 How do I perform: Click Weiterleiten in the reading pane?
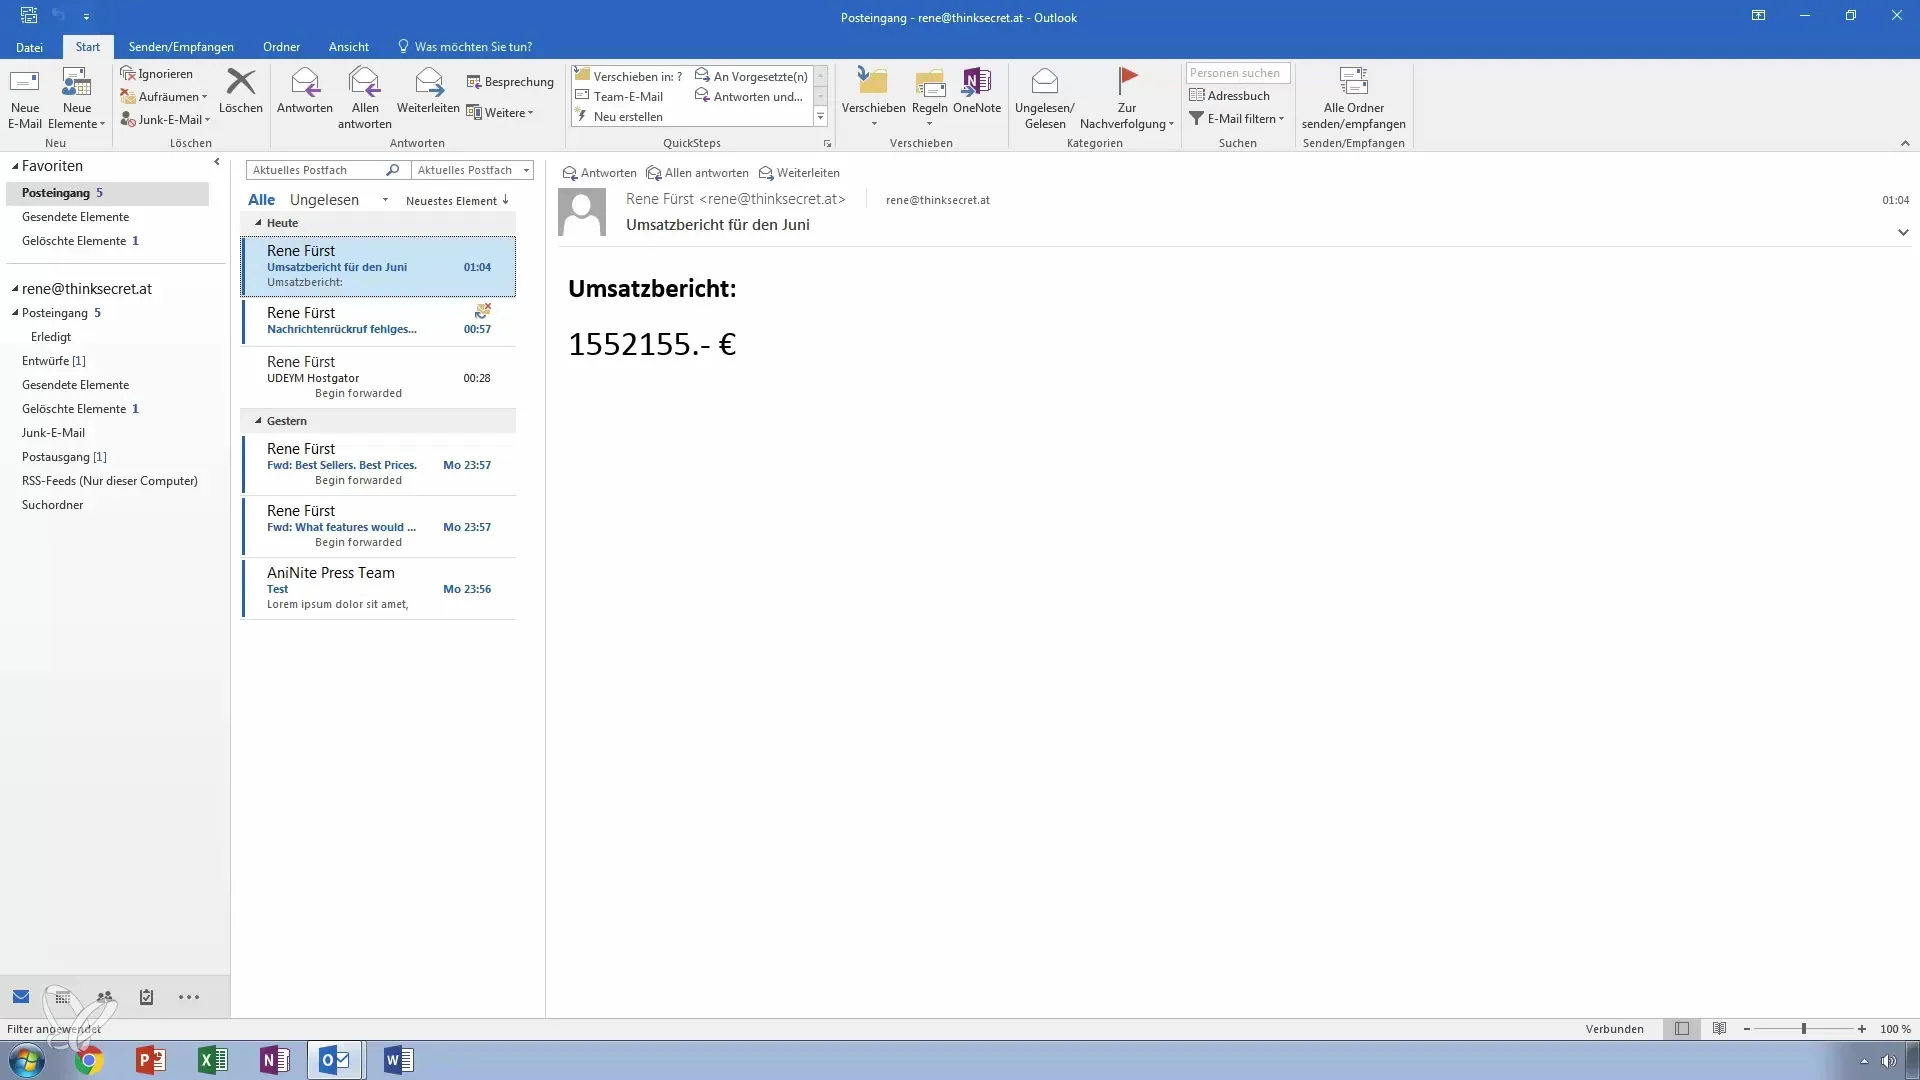coord(799,173)
